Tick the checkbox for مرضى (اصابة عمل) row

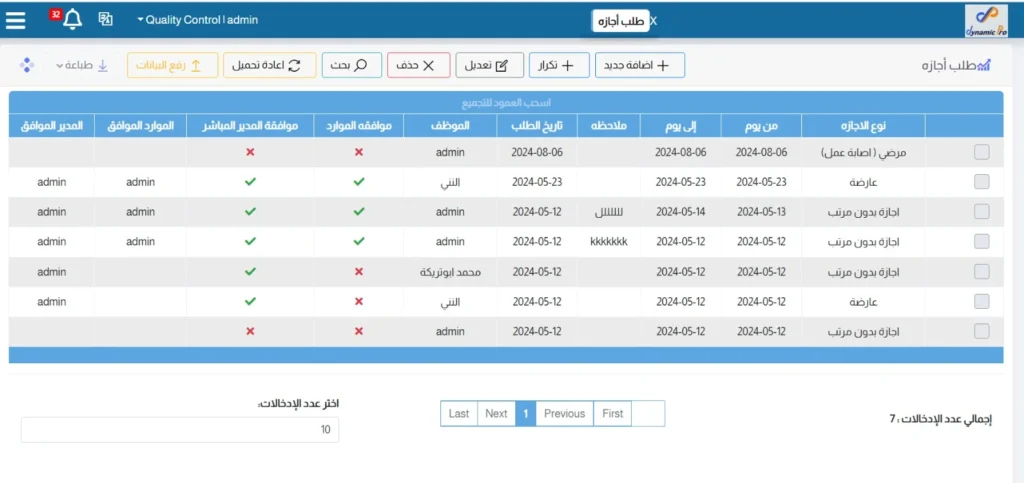tap(981, 152)
